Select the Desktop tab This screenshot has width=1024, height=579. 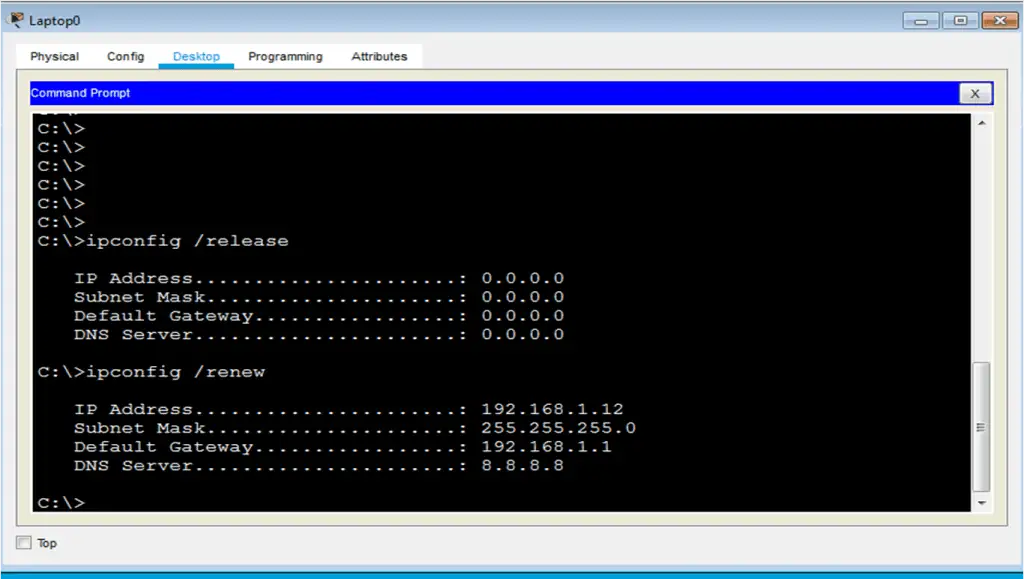(x=196, y=57)
